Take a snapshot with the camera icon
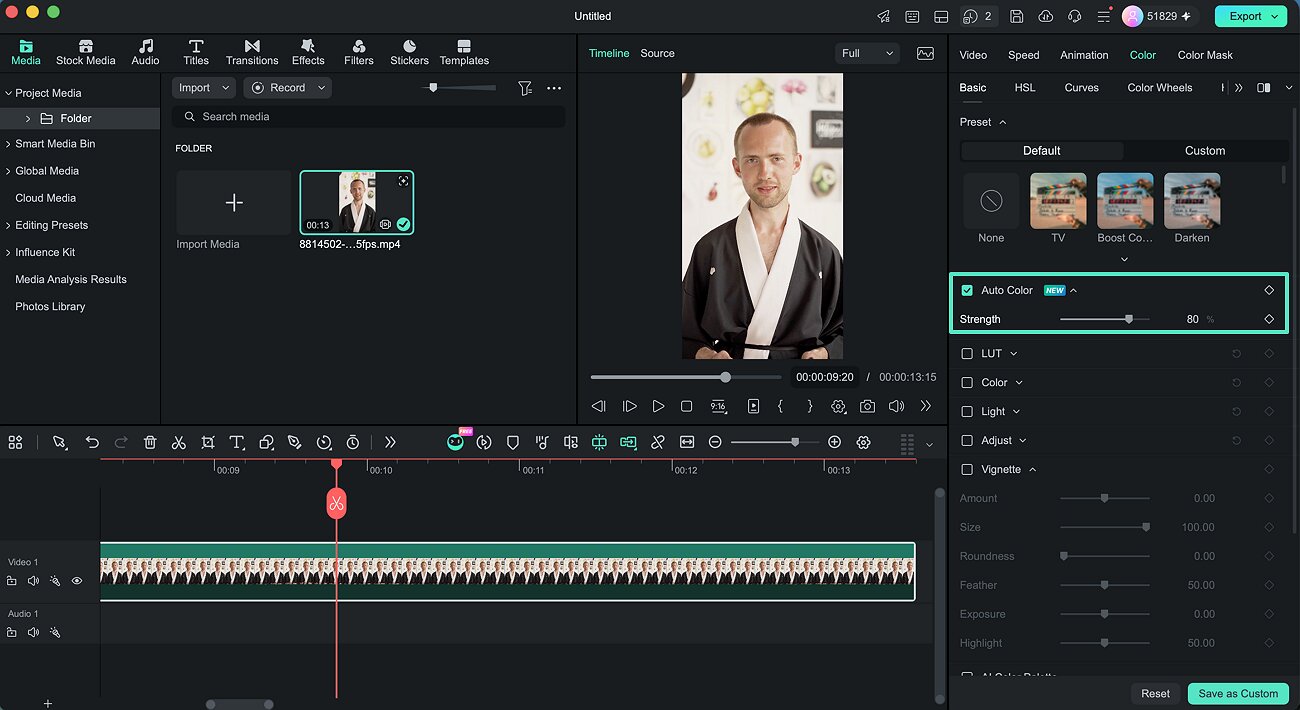Viewport: 1300px width, 710px height. click(x=867, y=406)
